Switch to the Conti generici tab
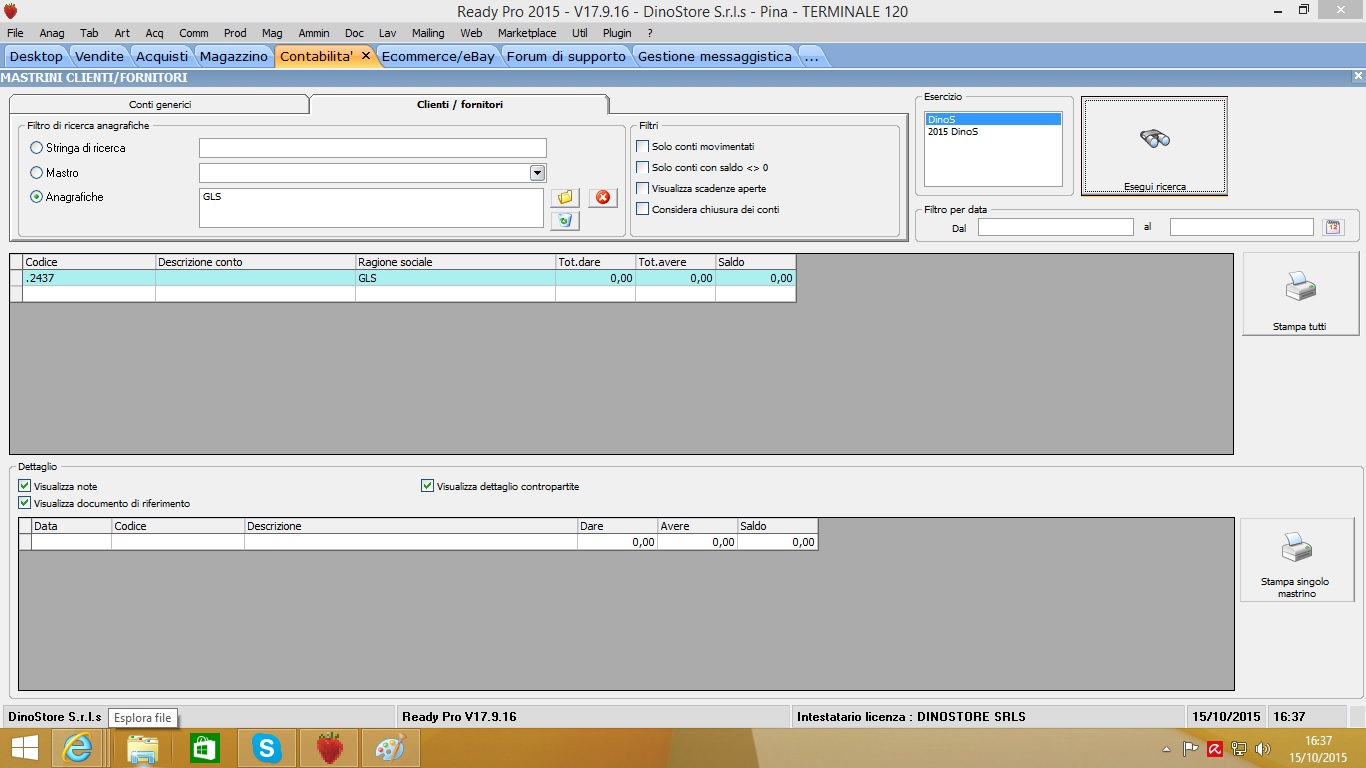 pyautogui.click(x=160, y=104)
